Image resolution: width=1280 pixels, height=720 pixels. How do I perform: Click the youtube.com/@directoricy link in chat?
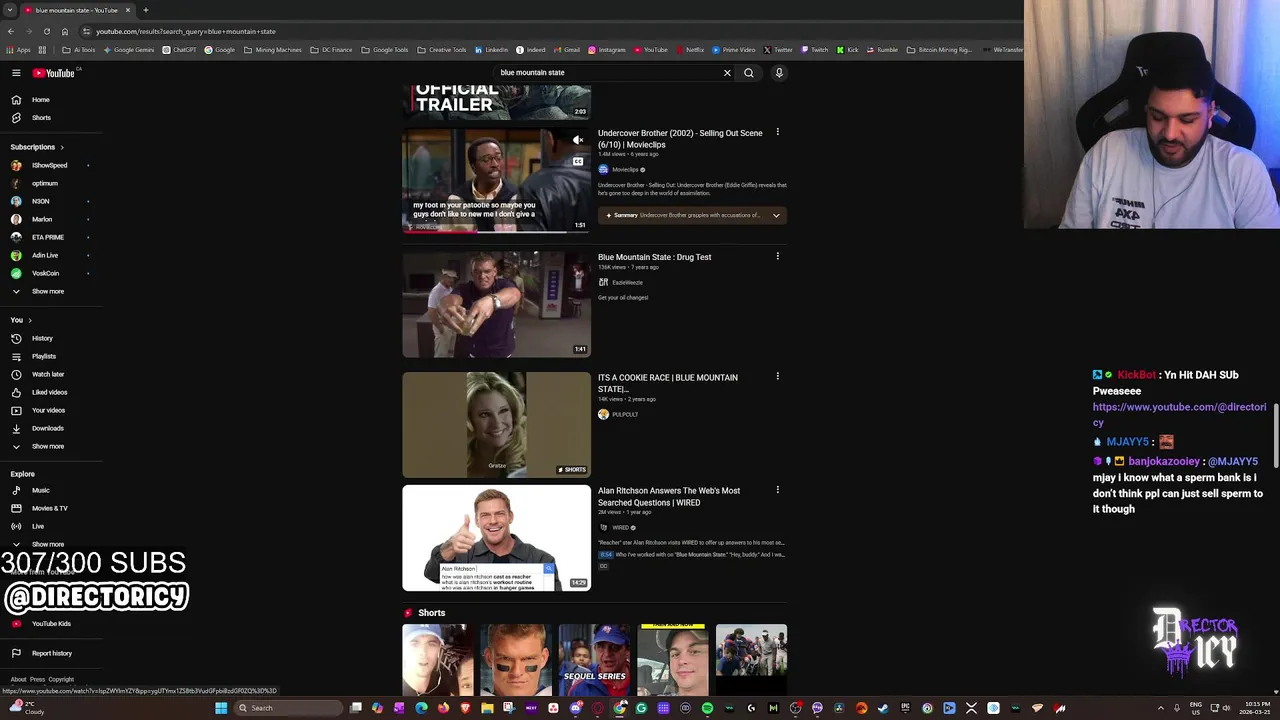pyautogui.click(x=1179, y=415)
